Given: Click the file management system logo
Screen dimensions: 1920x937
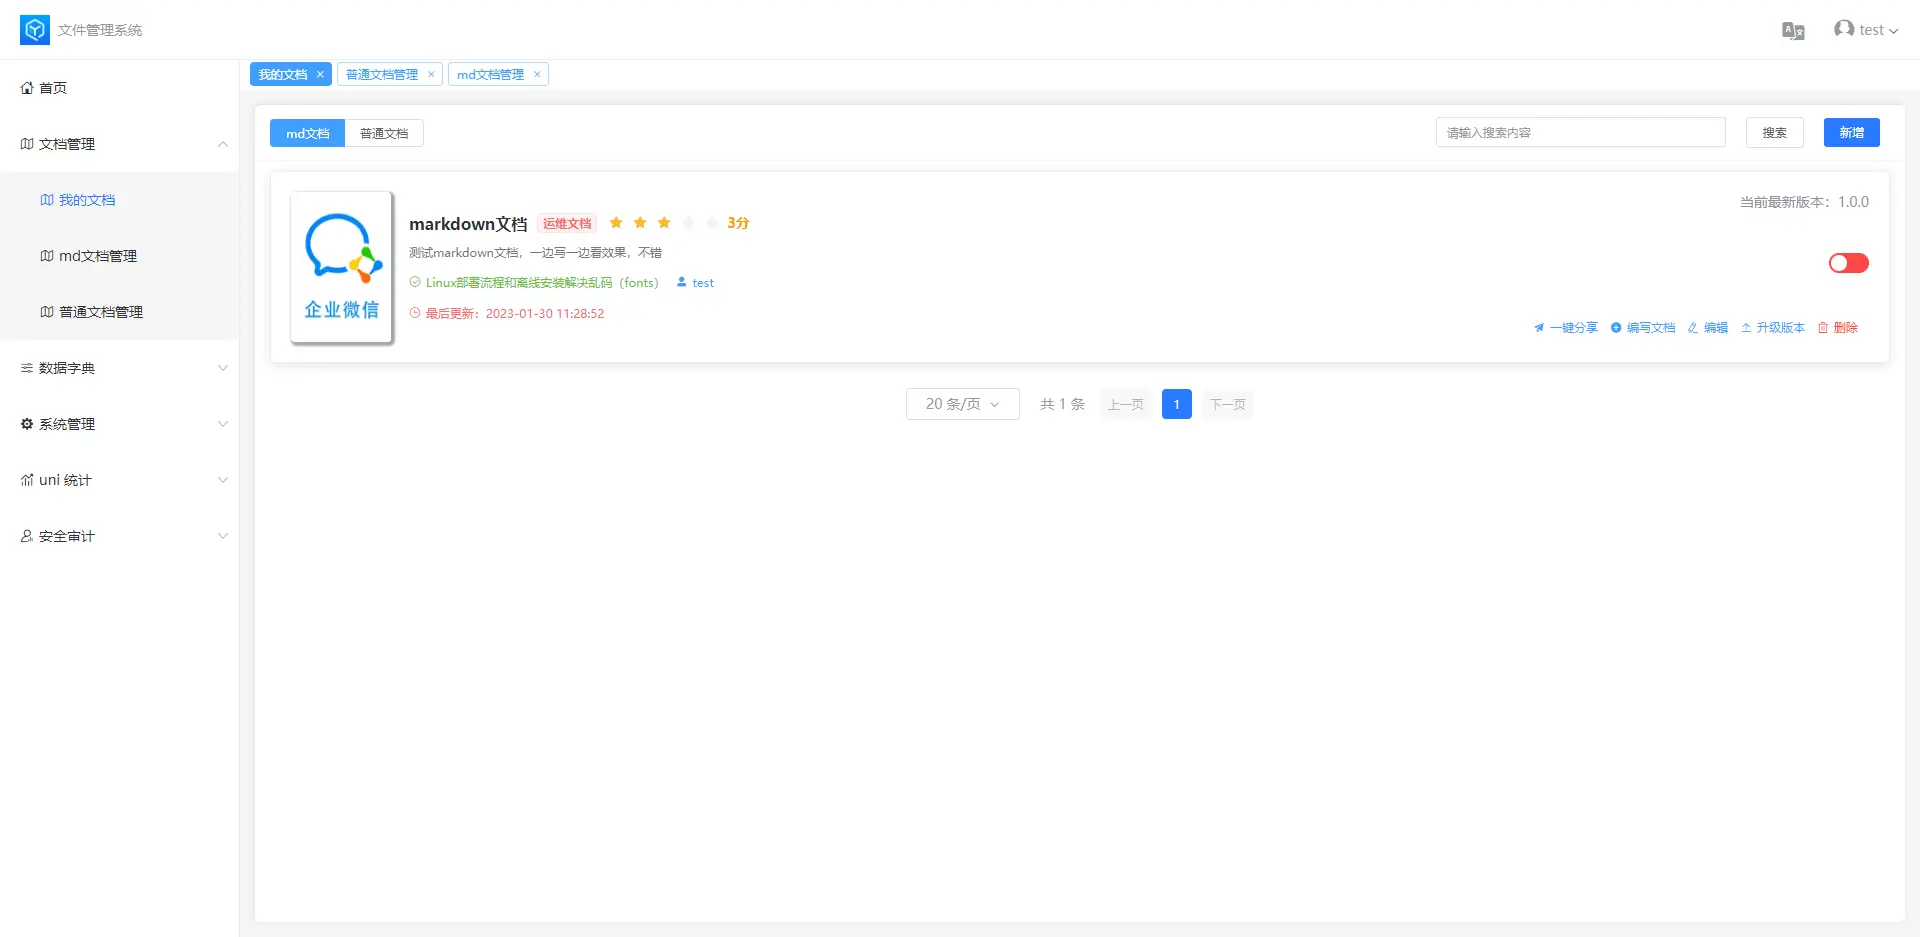Looking at the screenshot, I should 35,30.
